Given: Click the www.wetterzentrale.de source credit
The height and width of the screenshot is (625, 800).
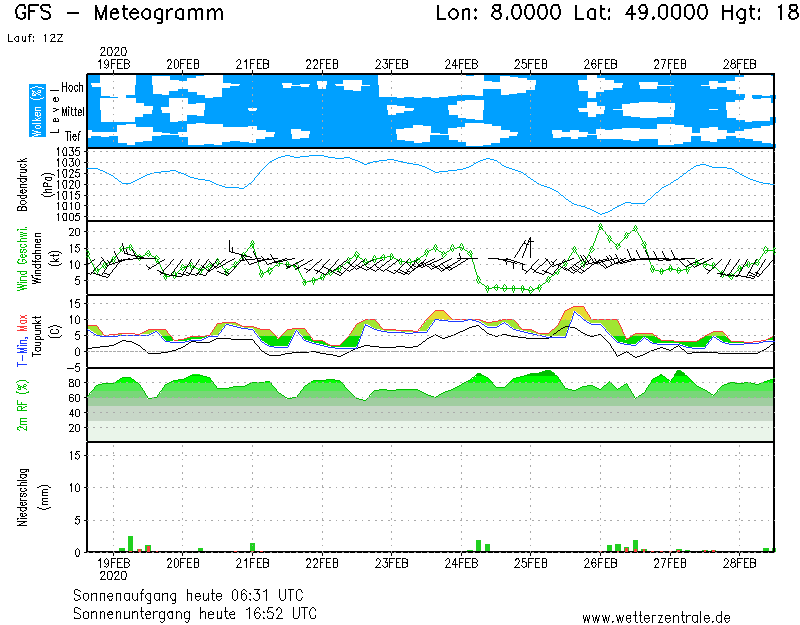Looking at the screenshot, I should click(x=656, y=618).
